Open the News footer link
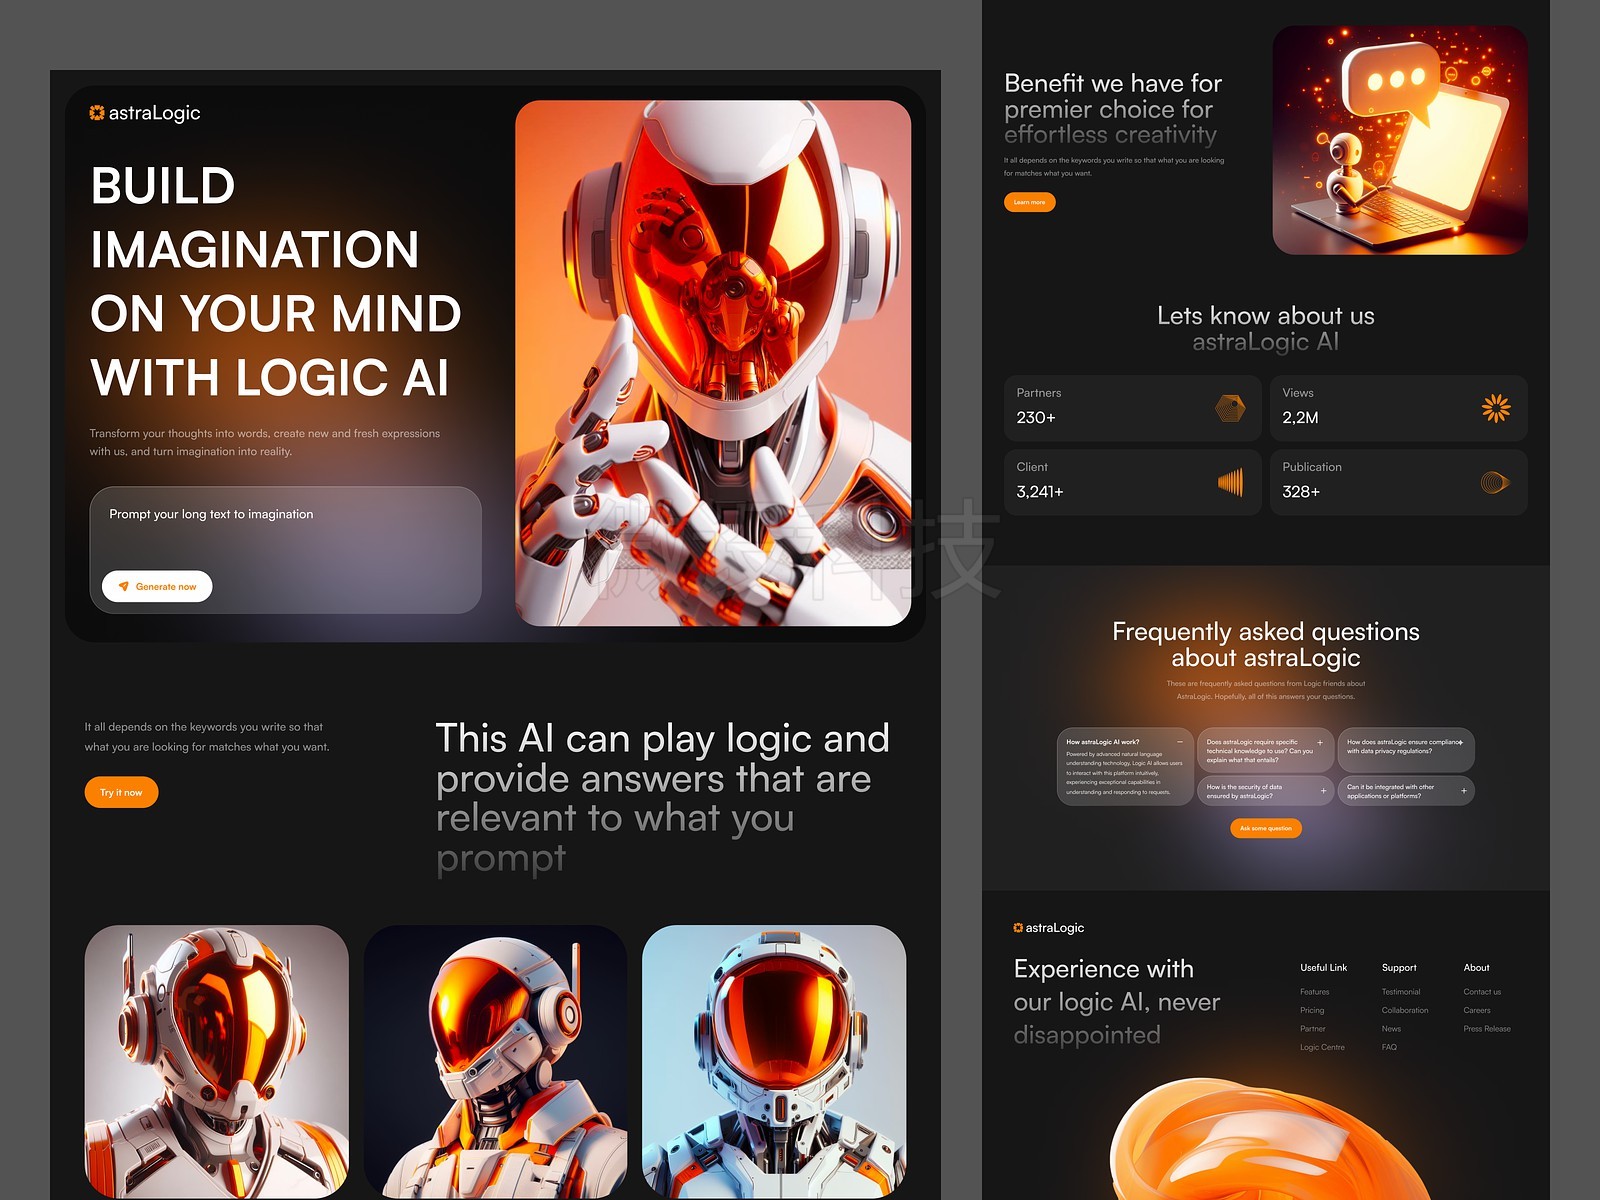The width and height of the screenshot is (1600, 1200). coord(1391,1029)
